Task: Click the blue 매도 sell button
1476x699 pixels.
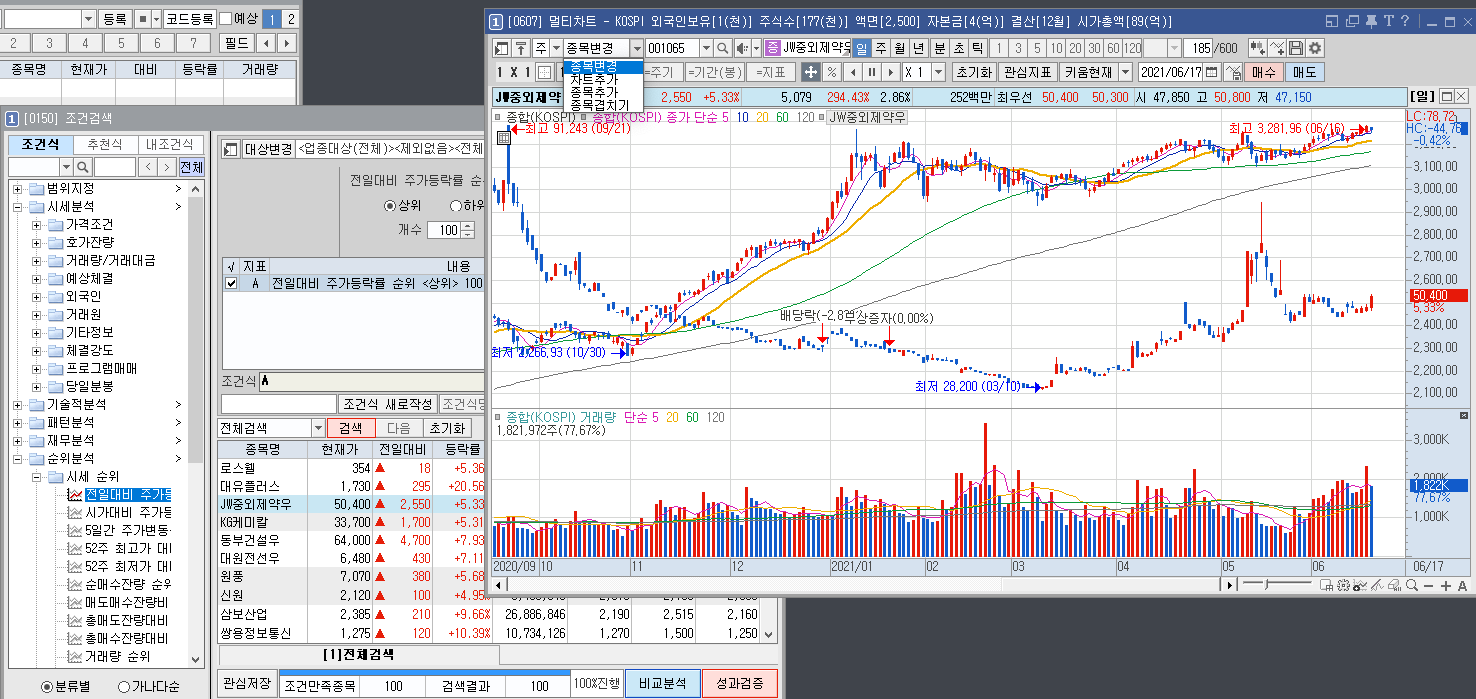Action: [1305, 72]
